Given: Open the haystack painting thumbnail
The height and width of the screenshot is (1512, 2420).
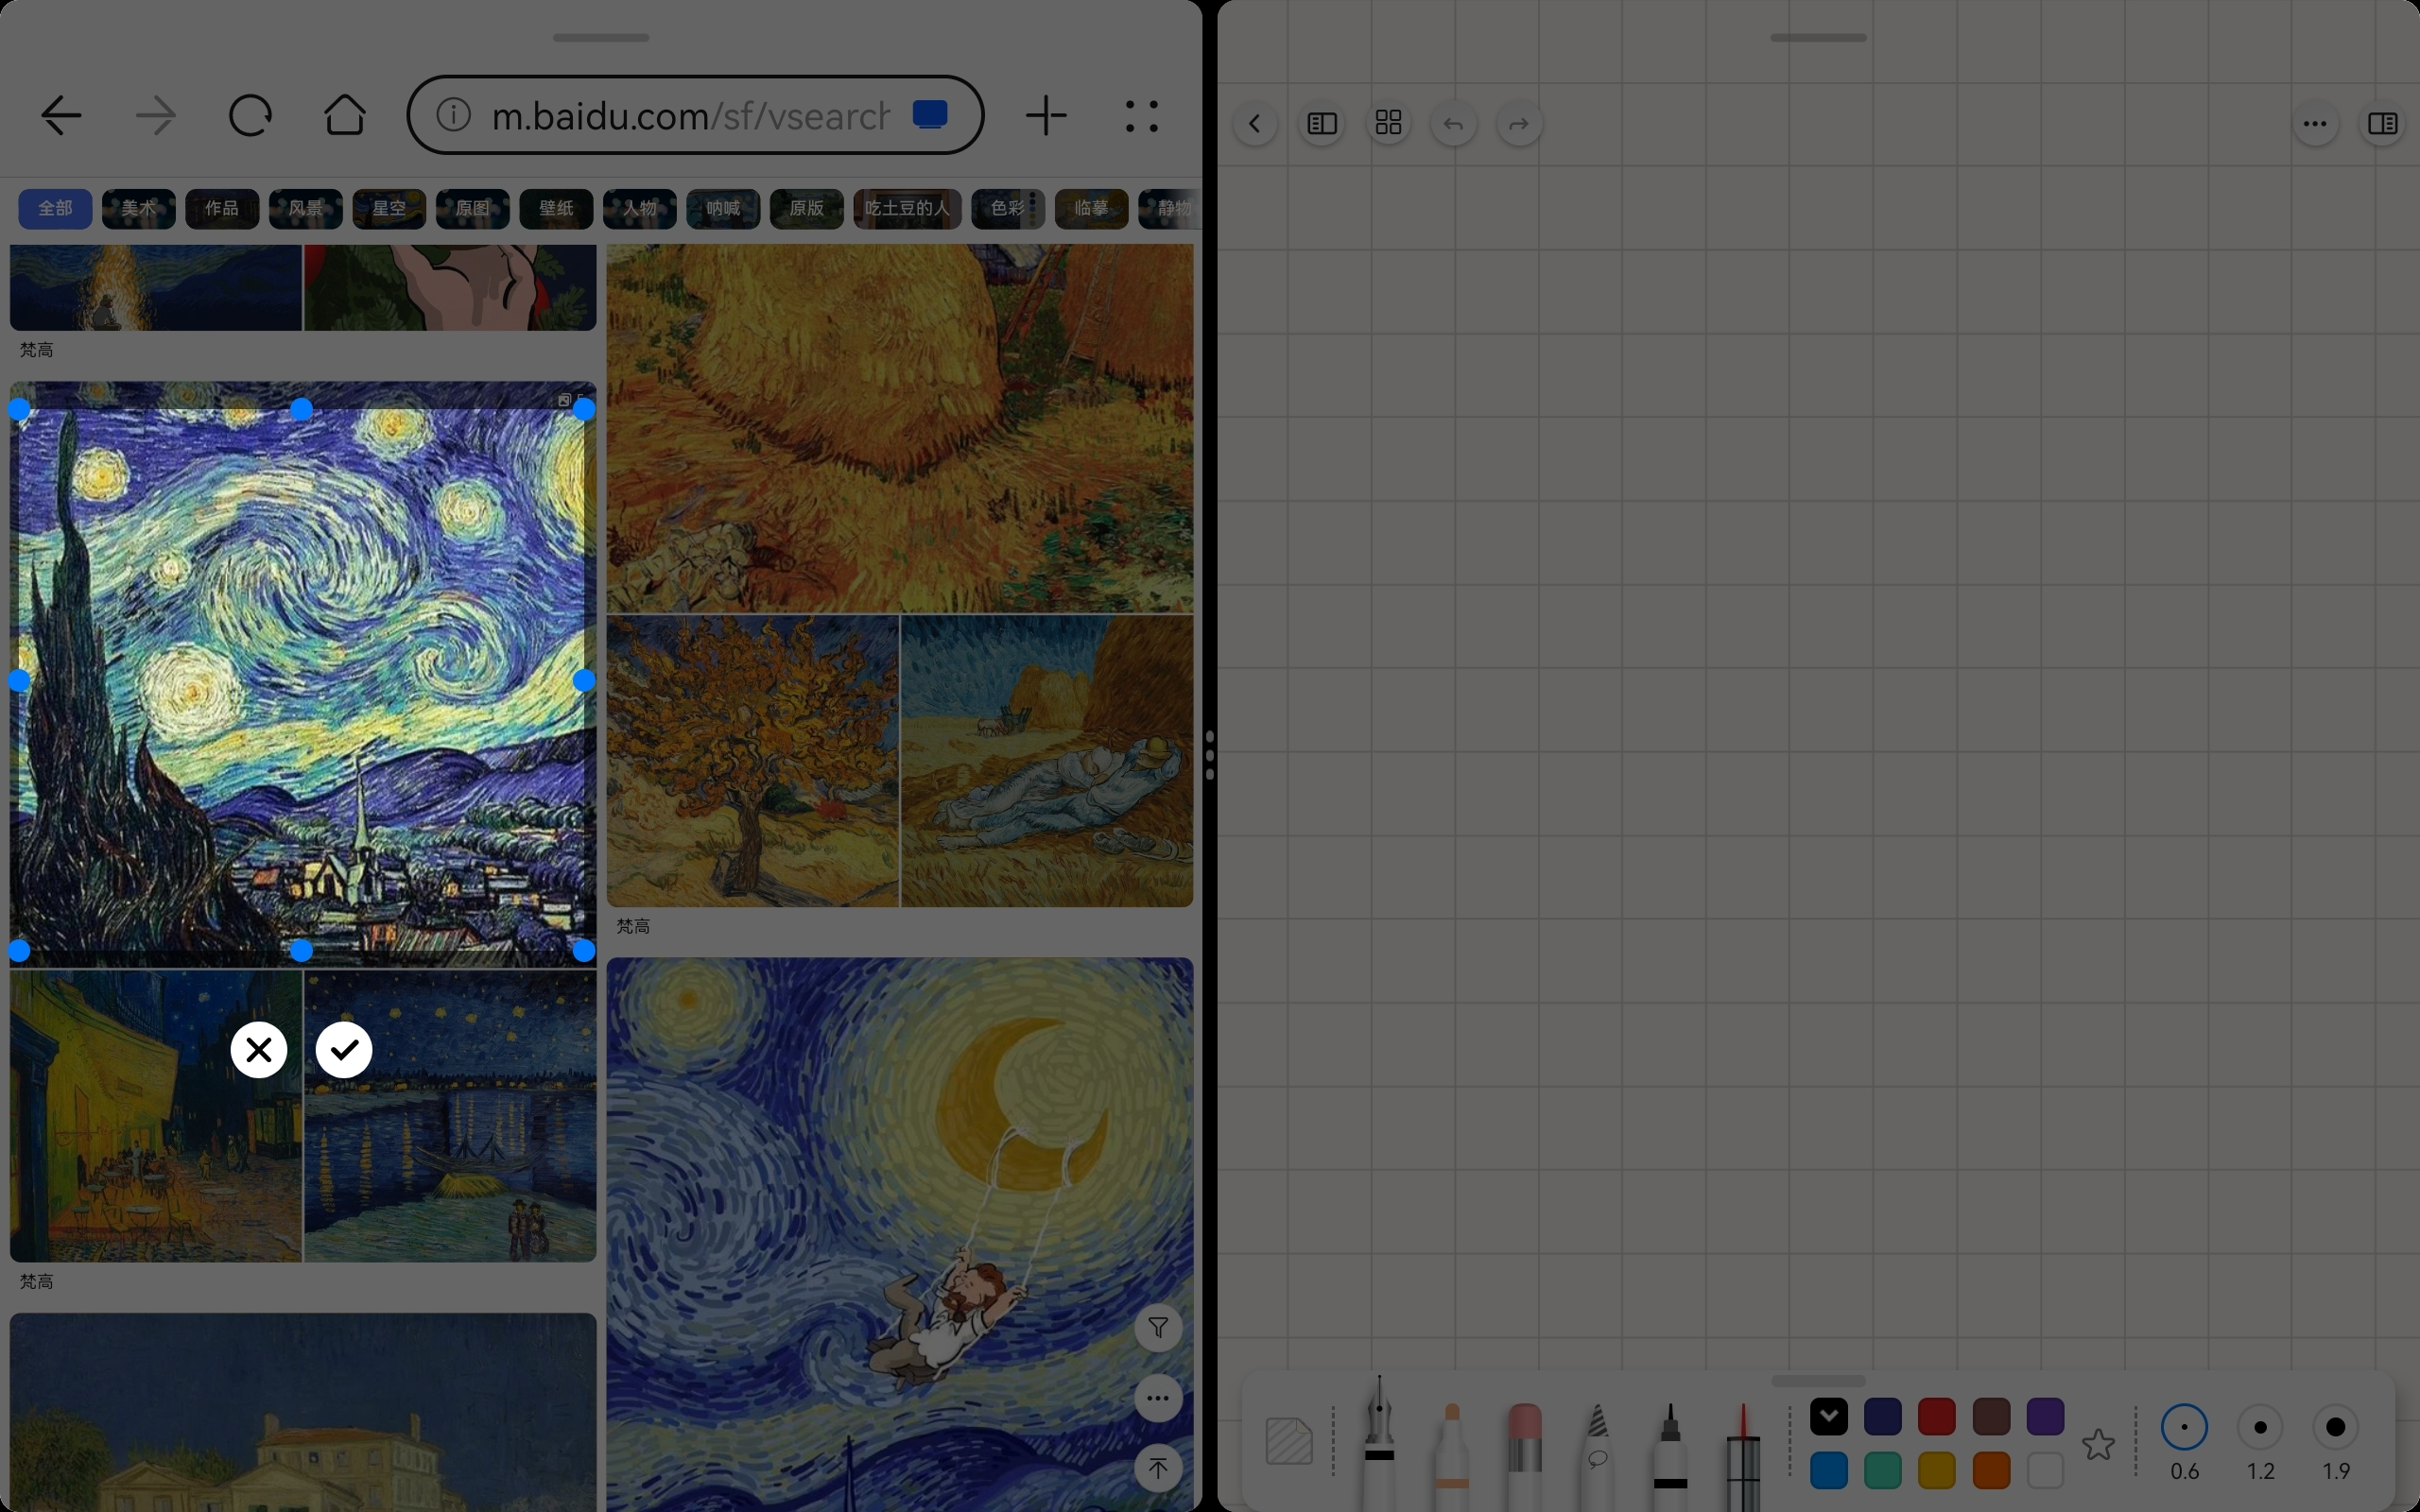Looking at the screenshot, I should point(900,428).
